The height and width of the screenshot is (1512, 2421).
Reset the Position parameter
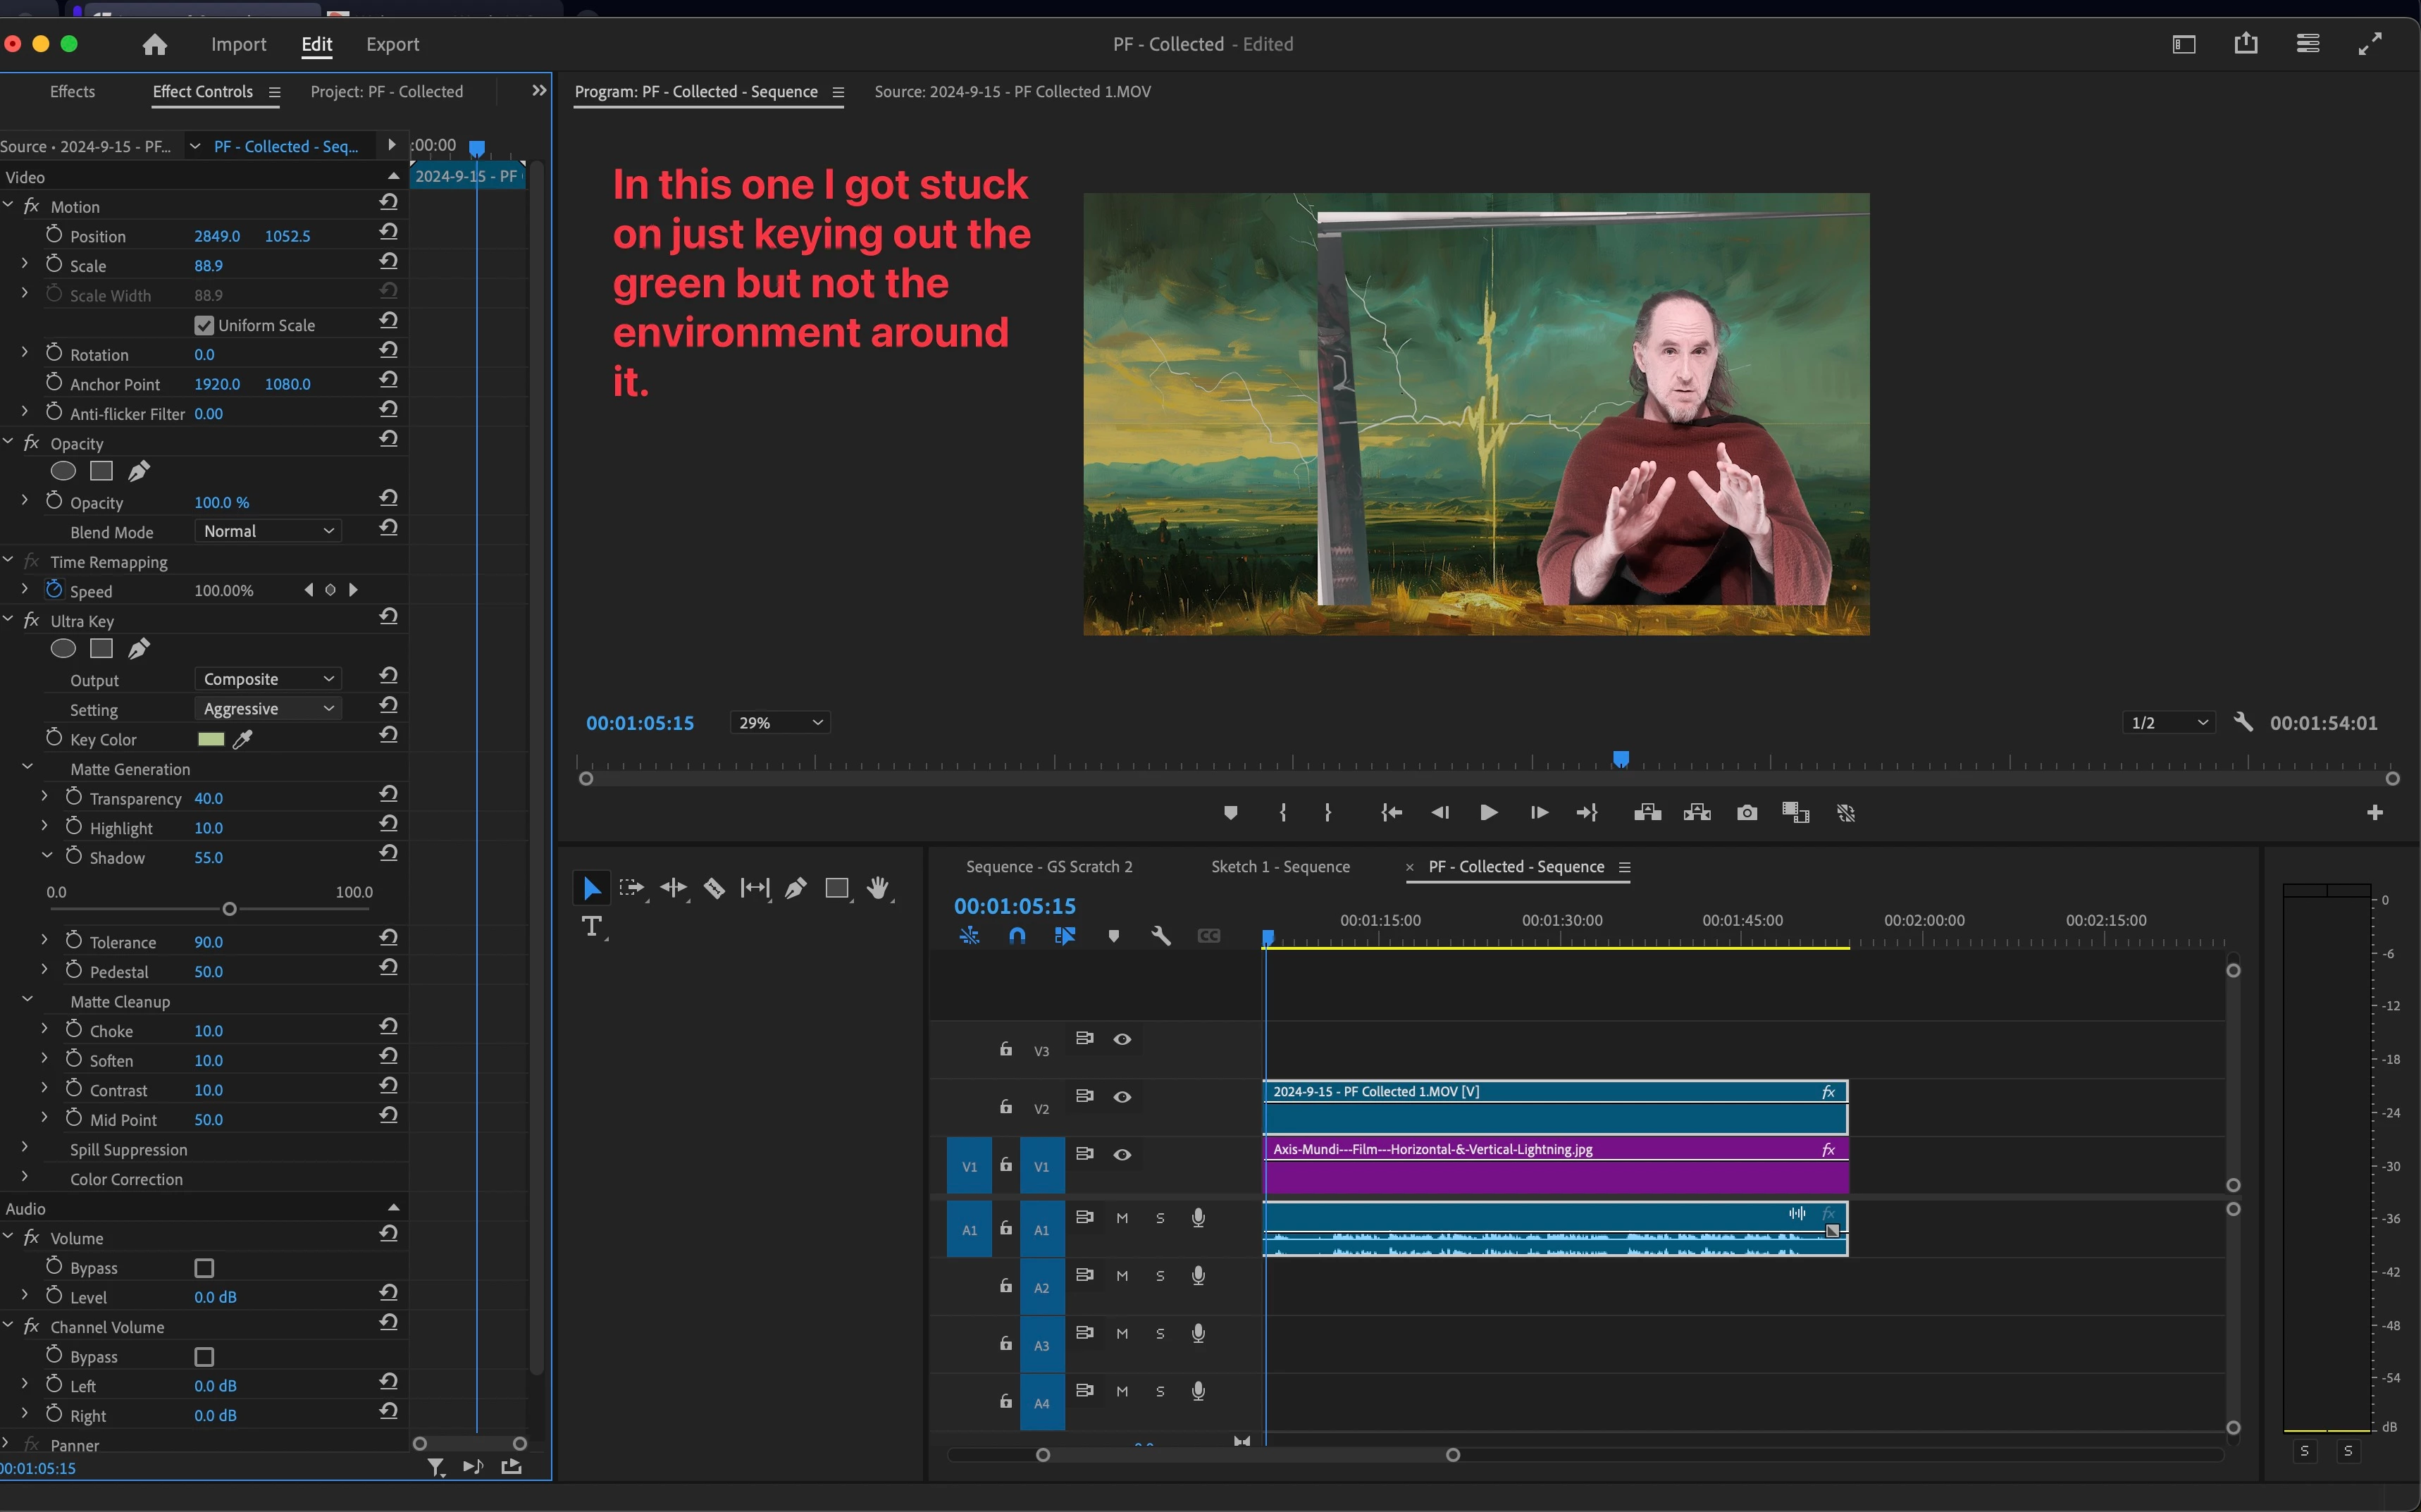point(389,232)
